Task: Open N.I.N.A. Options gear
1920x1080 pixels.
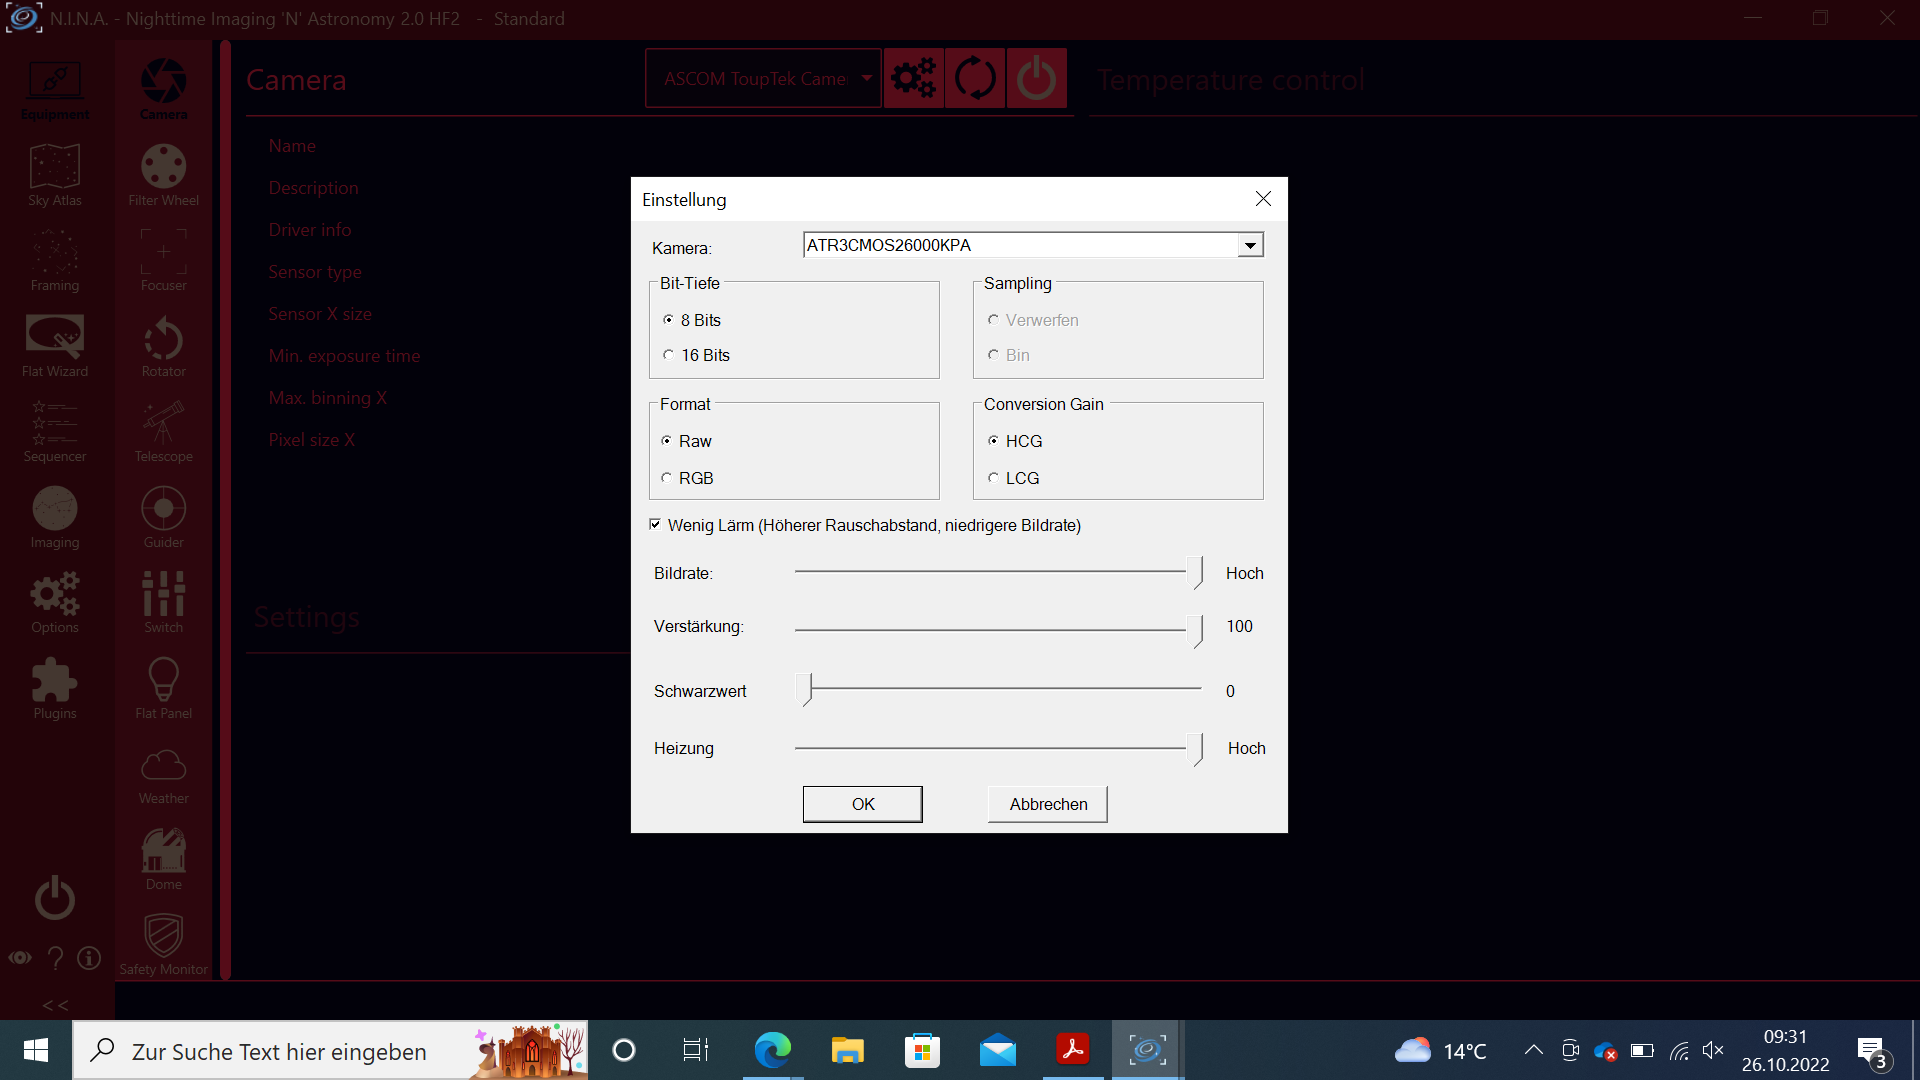Action: click(x=55, y=603)
